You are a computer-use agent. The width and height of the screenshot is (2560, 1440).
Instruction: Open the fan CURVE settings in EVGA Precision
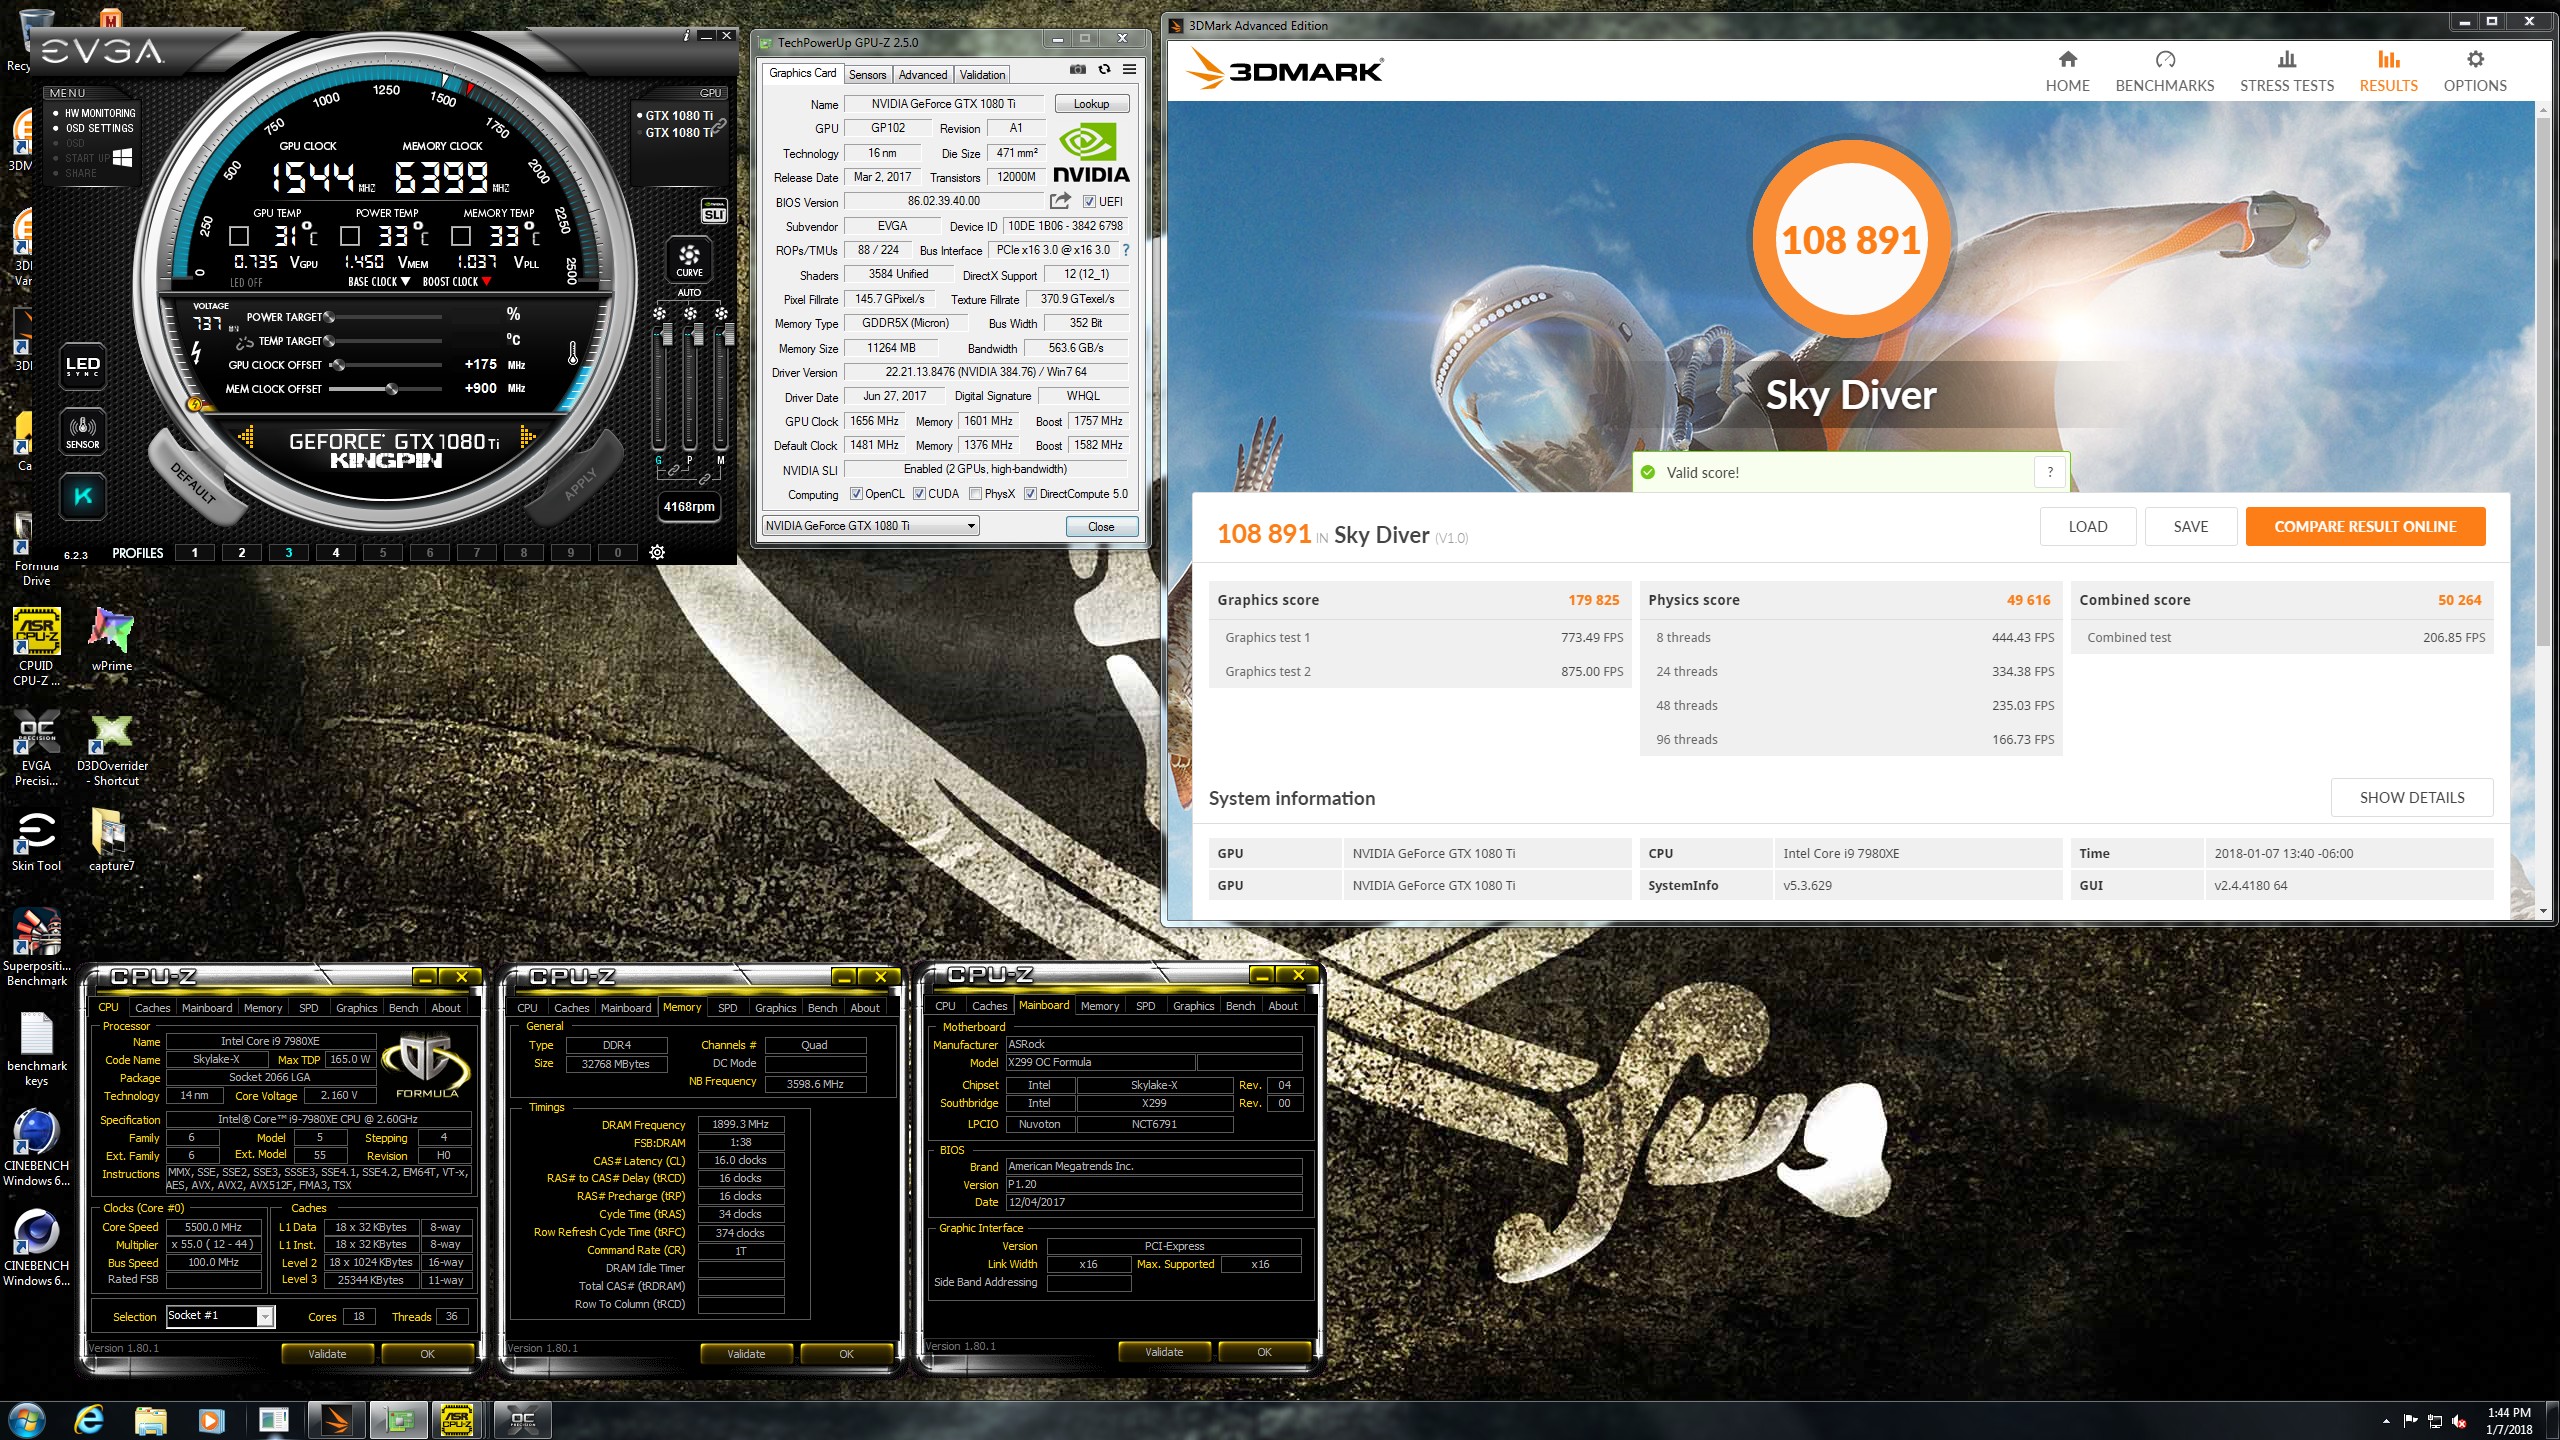pos(689,260)
